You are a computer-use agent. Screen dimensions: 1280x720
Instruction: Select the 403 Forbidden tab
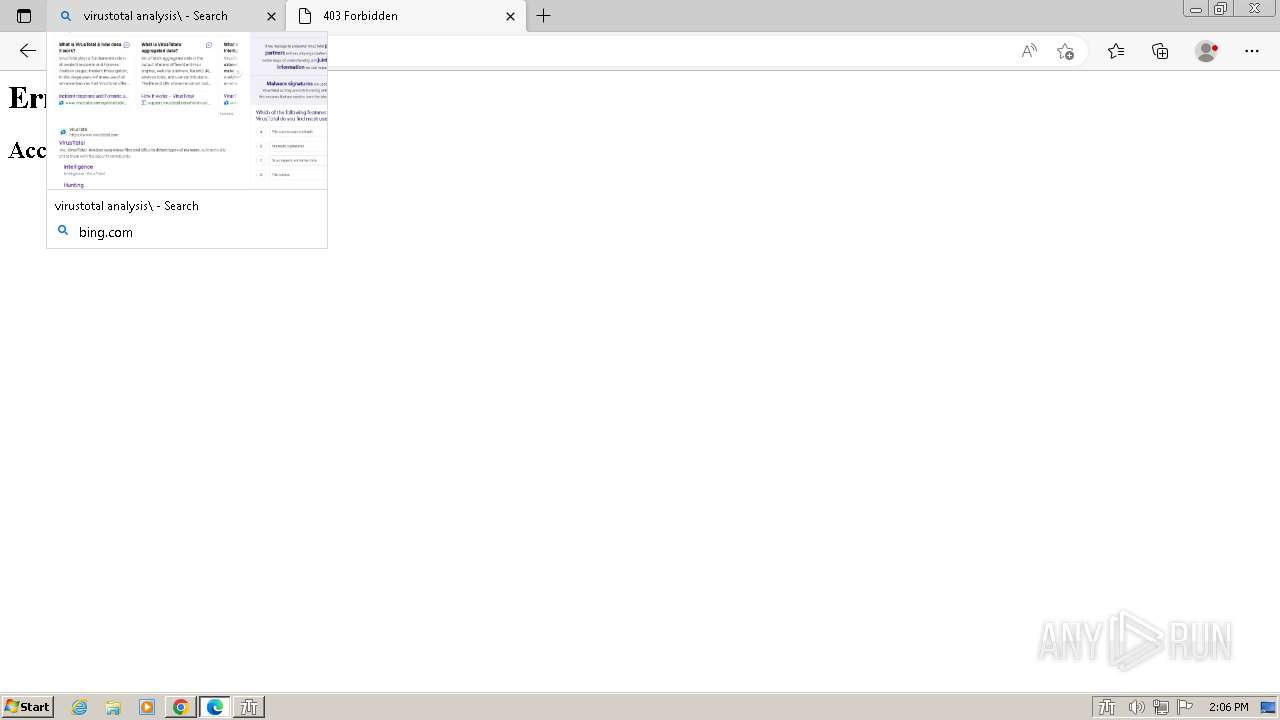coord(406,16)
